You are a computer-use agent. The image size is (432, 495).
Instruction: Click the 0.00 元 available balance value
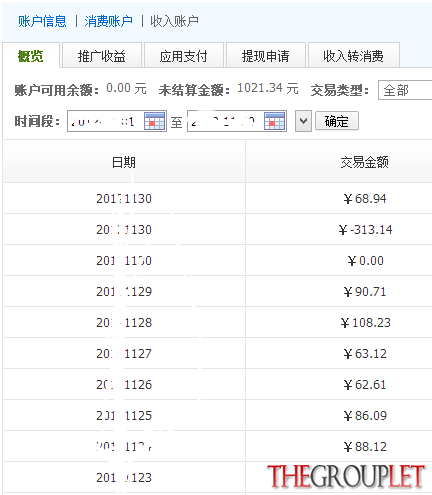[x=126, y=88]
